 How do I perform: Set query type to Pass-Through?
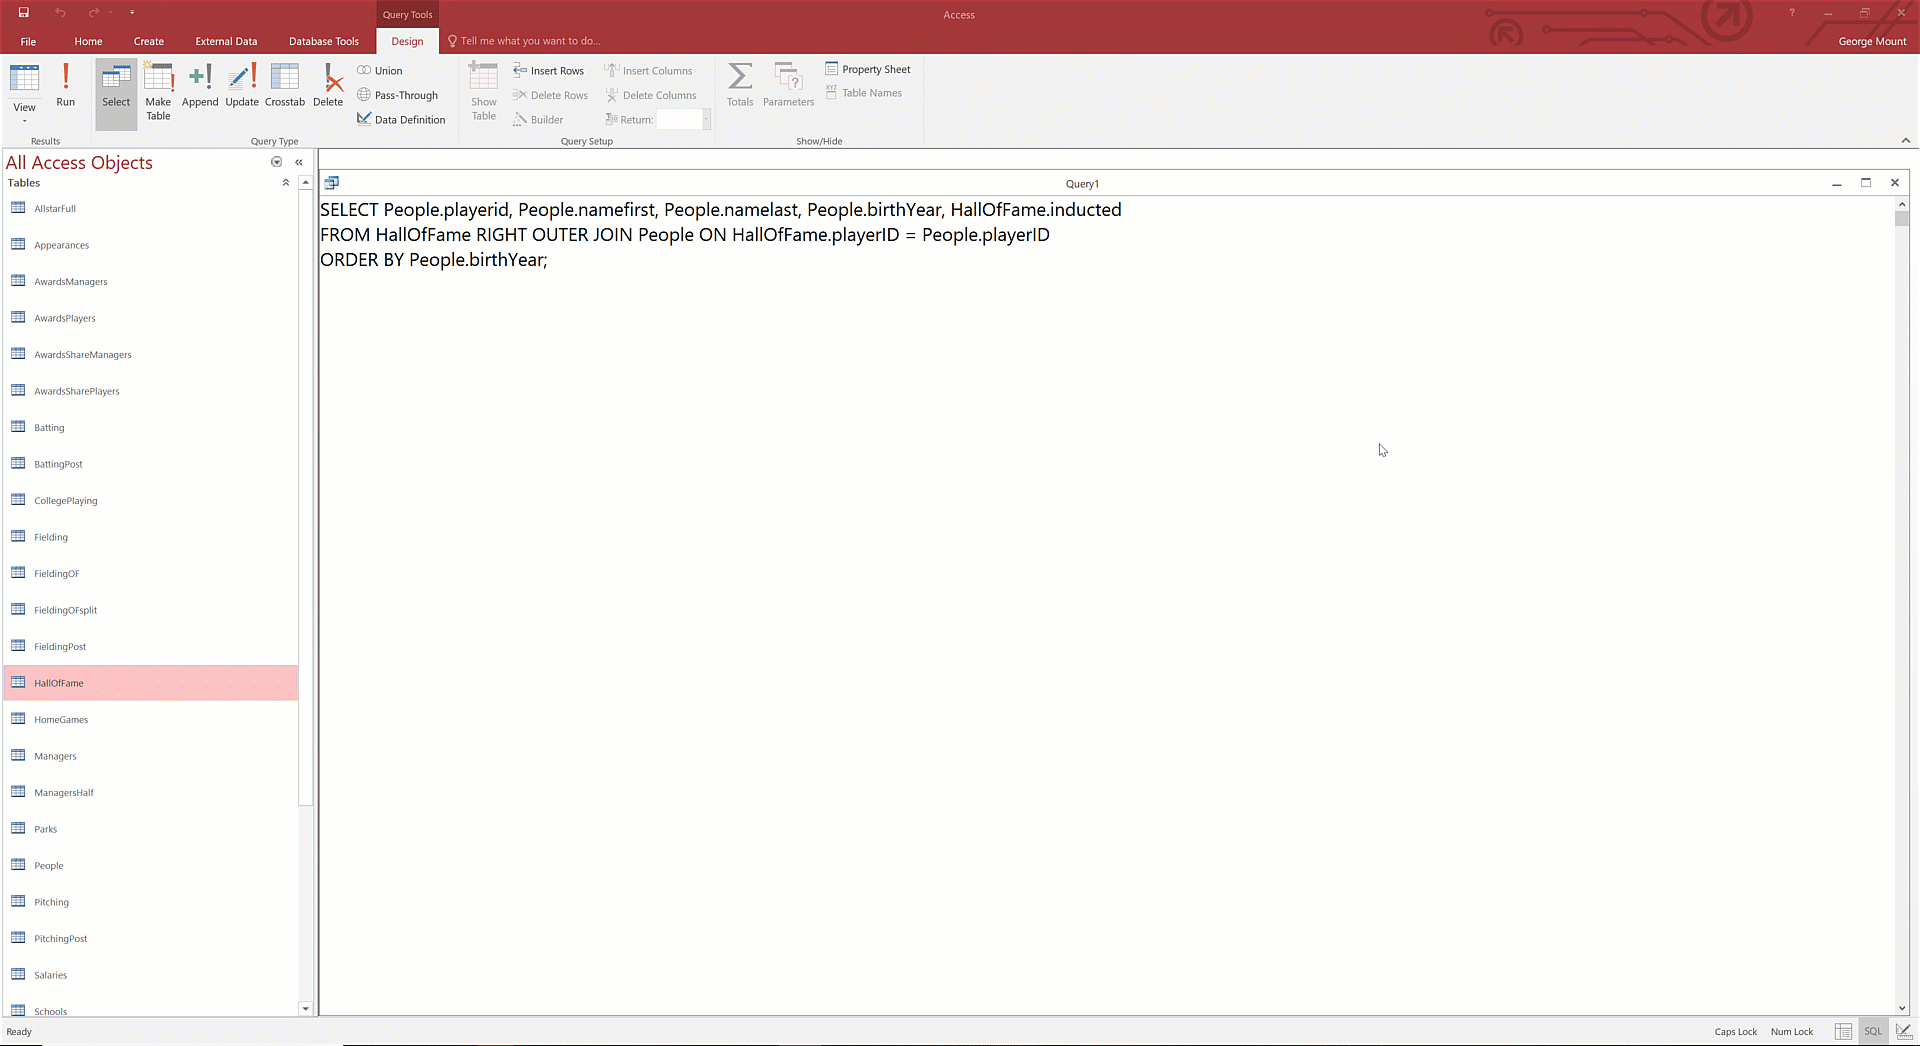[x=398, y=95]
